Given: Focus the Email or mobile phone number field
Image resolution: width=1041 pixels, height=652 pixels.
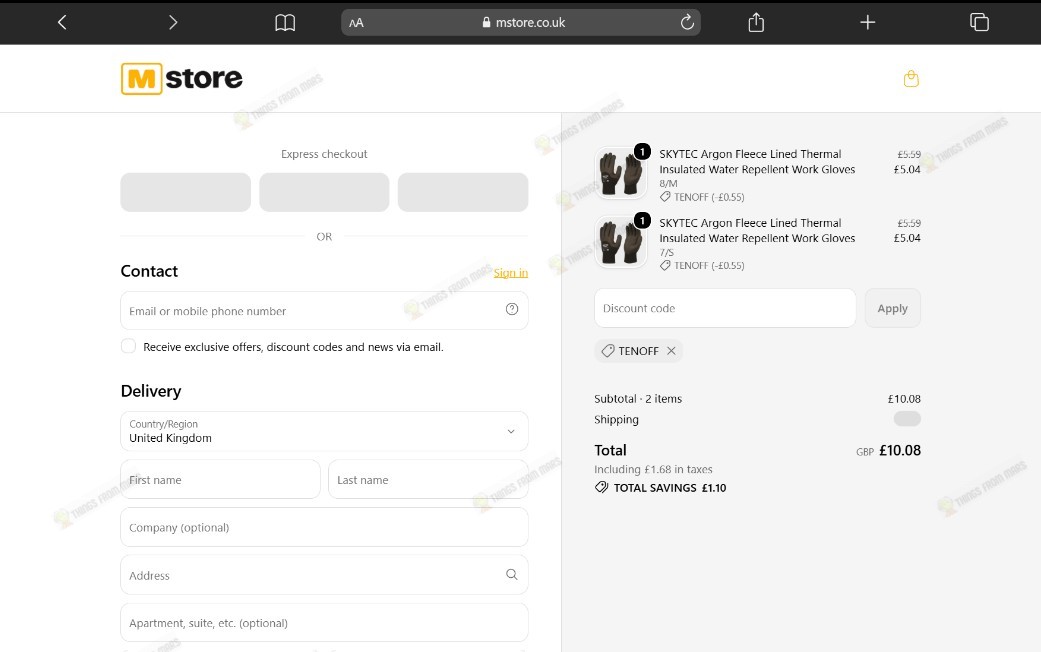Looking at the screenshot, I should [324, 310].
